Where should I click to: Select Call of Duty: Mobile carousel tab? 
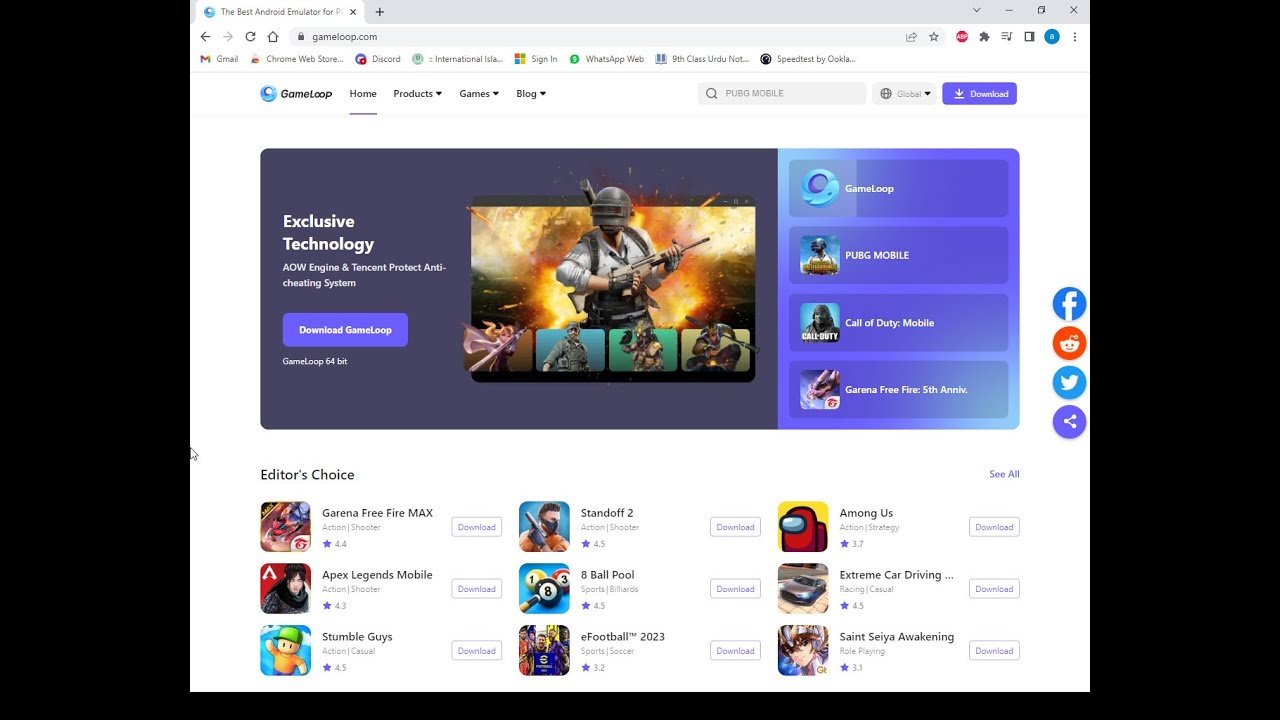(x=898, y=323)
